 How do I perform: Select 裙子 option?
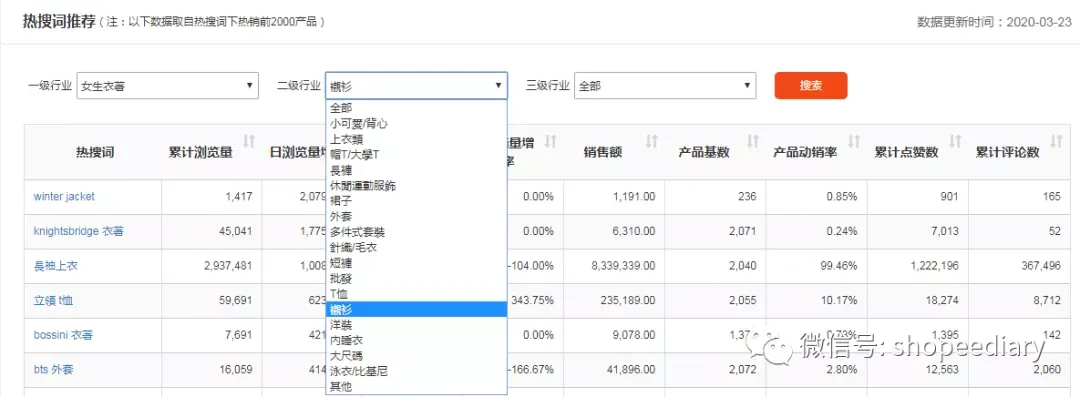coord(416,201)
